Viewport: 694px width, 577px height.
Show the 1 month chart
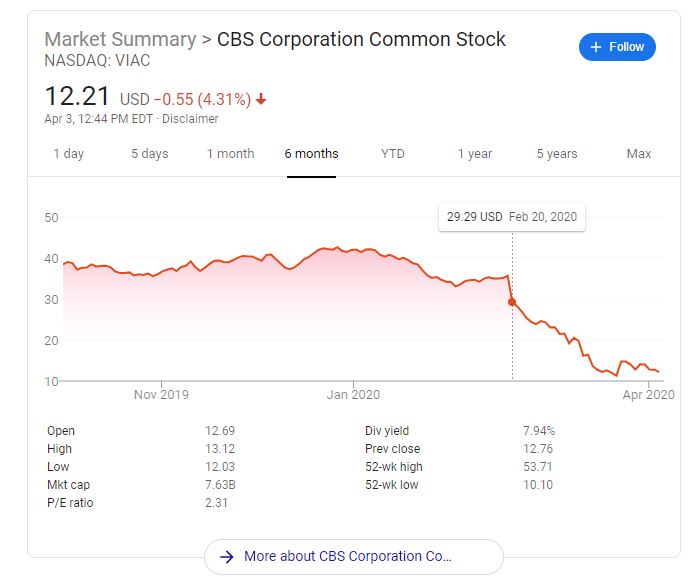coord(230,154)
